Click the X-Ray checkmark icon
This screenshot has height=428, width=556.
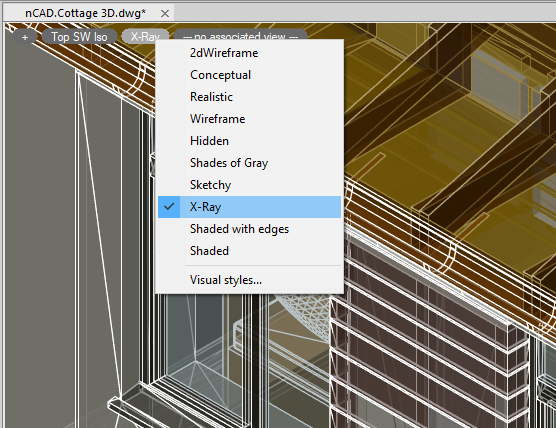(x=169, y=206)
